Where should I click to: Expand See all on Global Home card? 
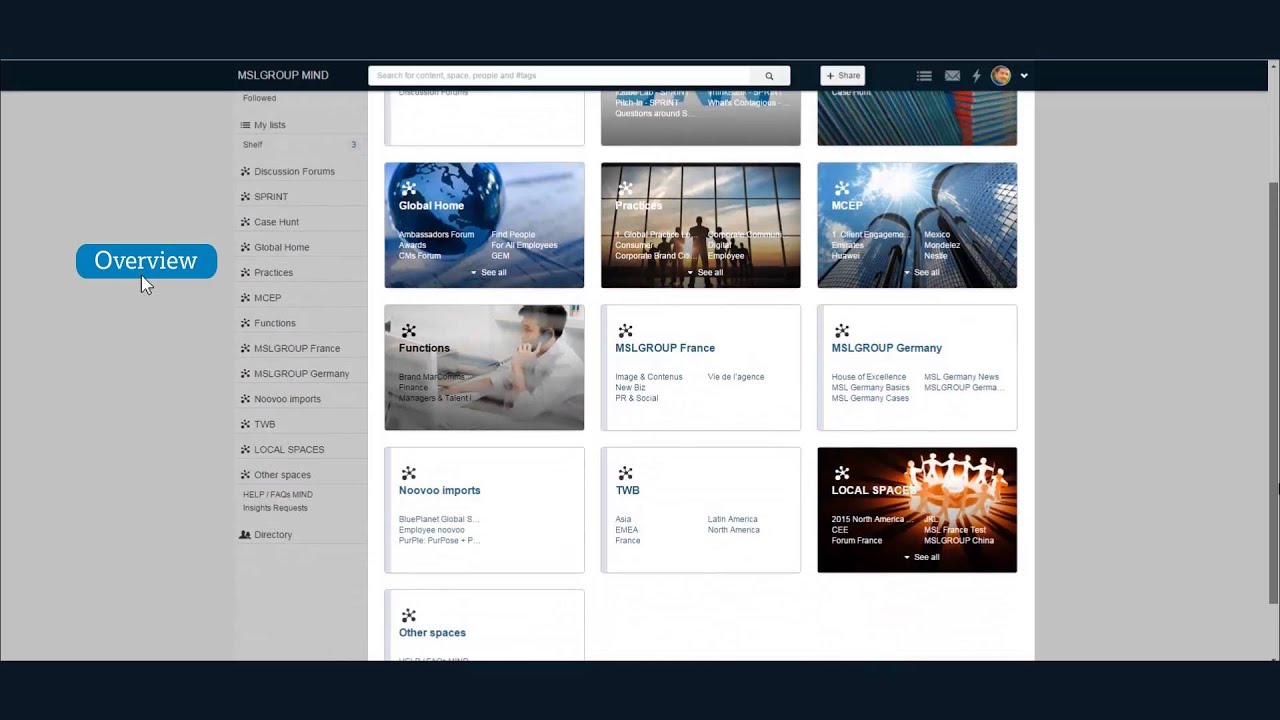[x=489, y=272]
